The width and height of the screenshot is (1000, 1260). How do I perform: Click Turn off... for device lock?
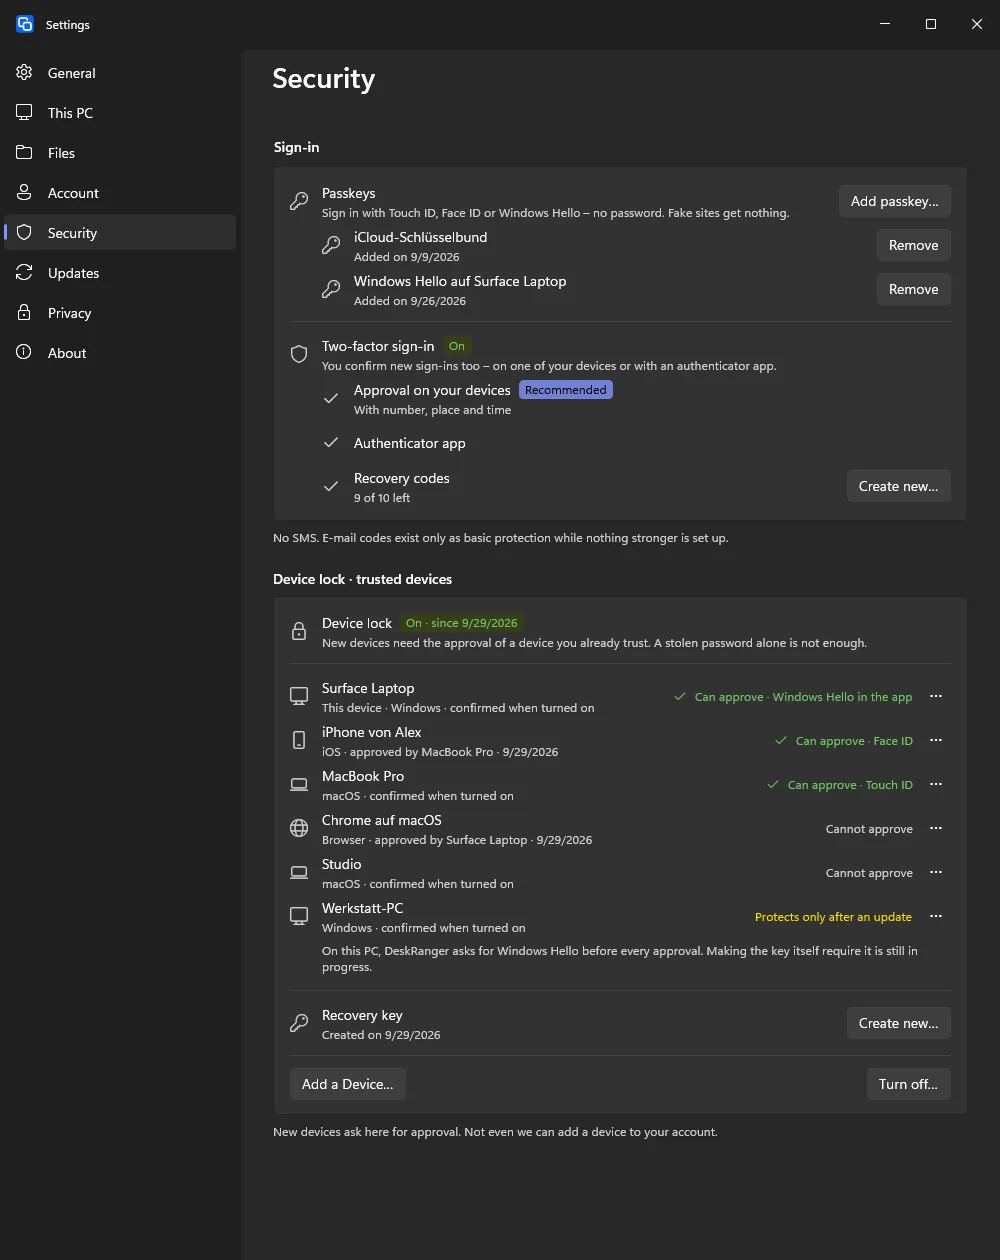[x=908, y=1084]
